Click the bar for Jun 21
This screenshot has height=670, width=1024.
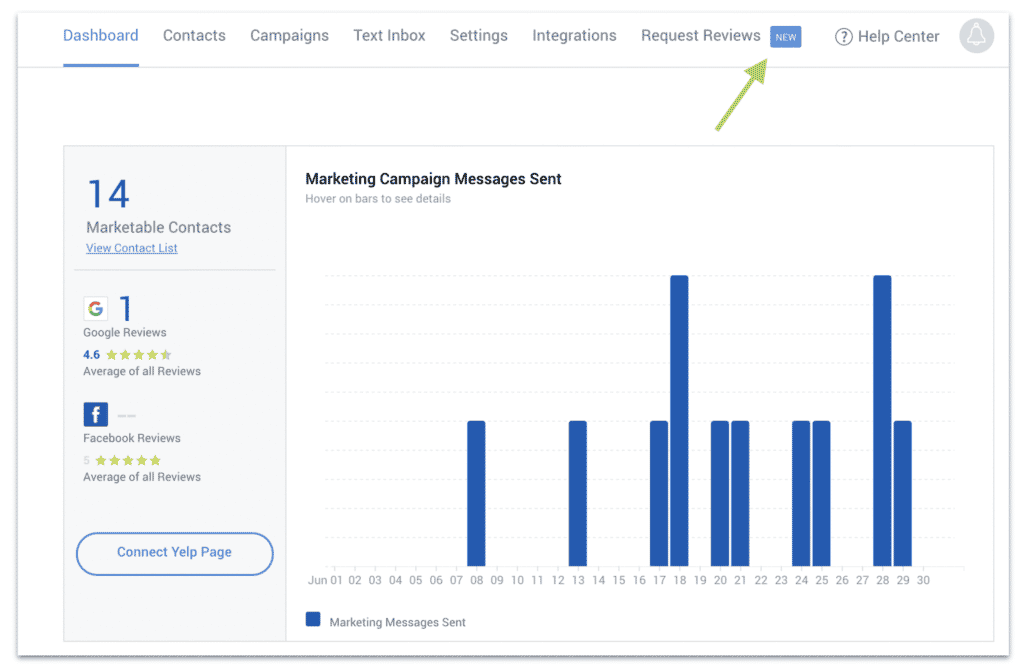(740, 493)
